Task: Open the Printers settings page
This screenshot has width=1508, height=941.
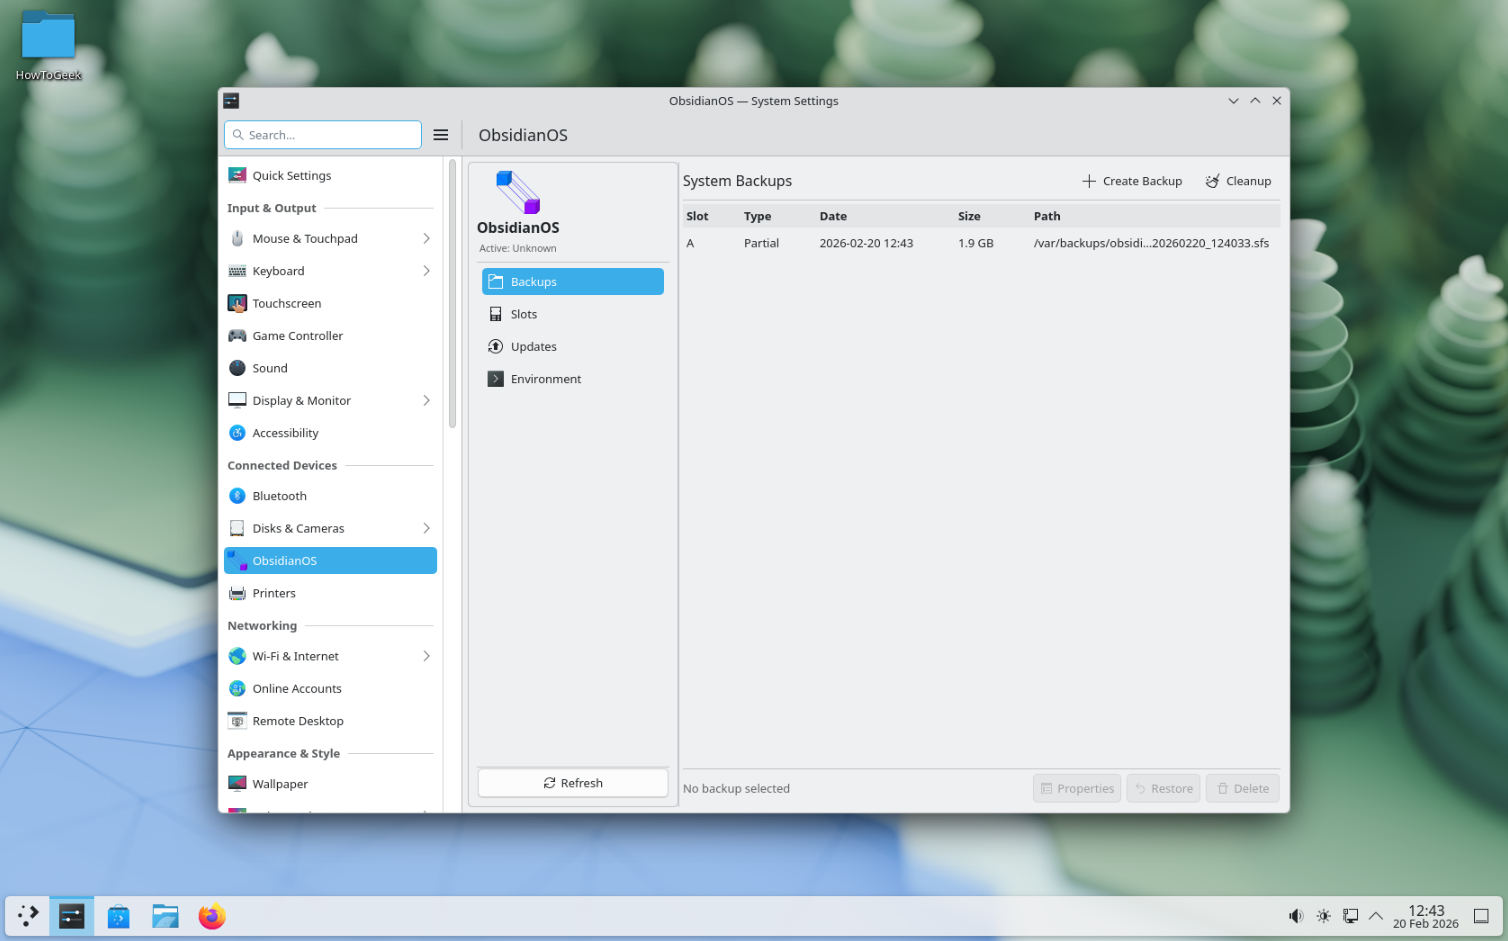Action: pos(274,593)
